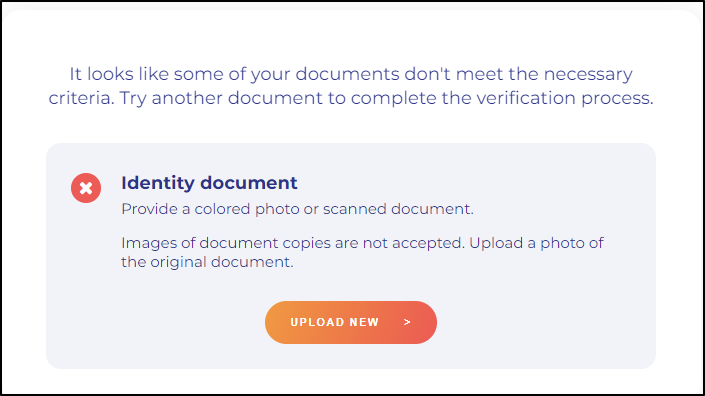Select the Identity document heading
Viewport: 705px width, 396px height.
[209, 183]
